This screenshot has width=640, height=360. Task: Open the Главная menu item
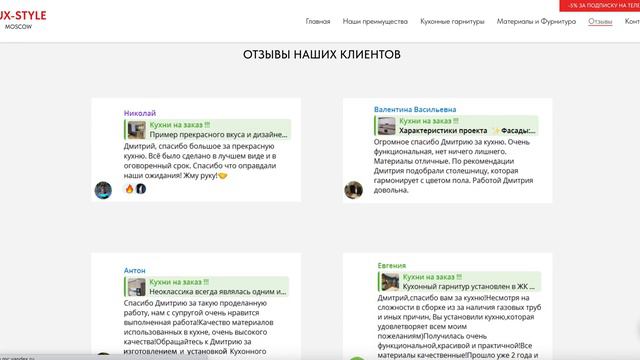318,21
